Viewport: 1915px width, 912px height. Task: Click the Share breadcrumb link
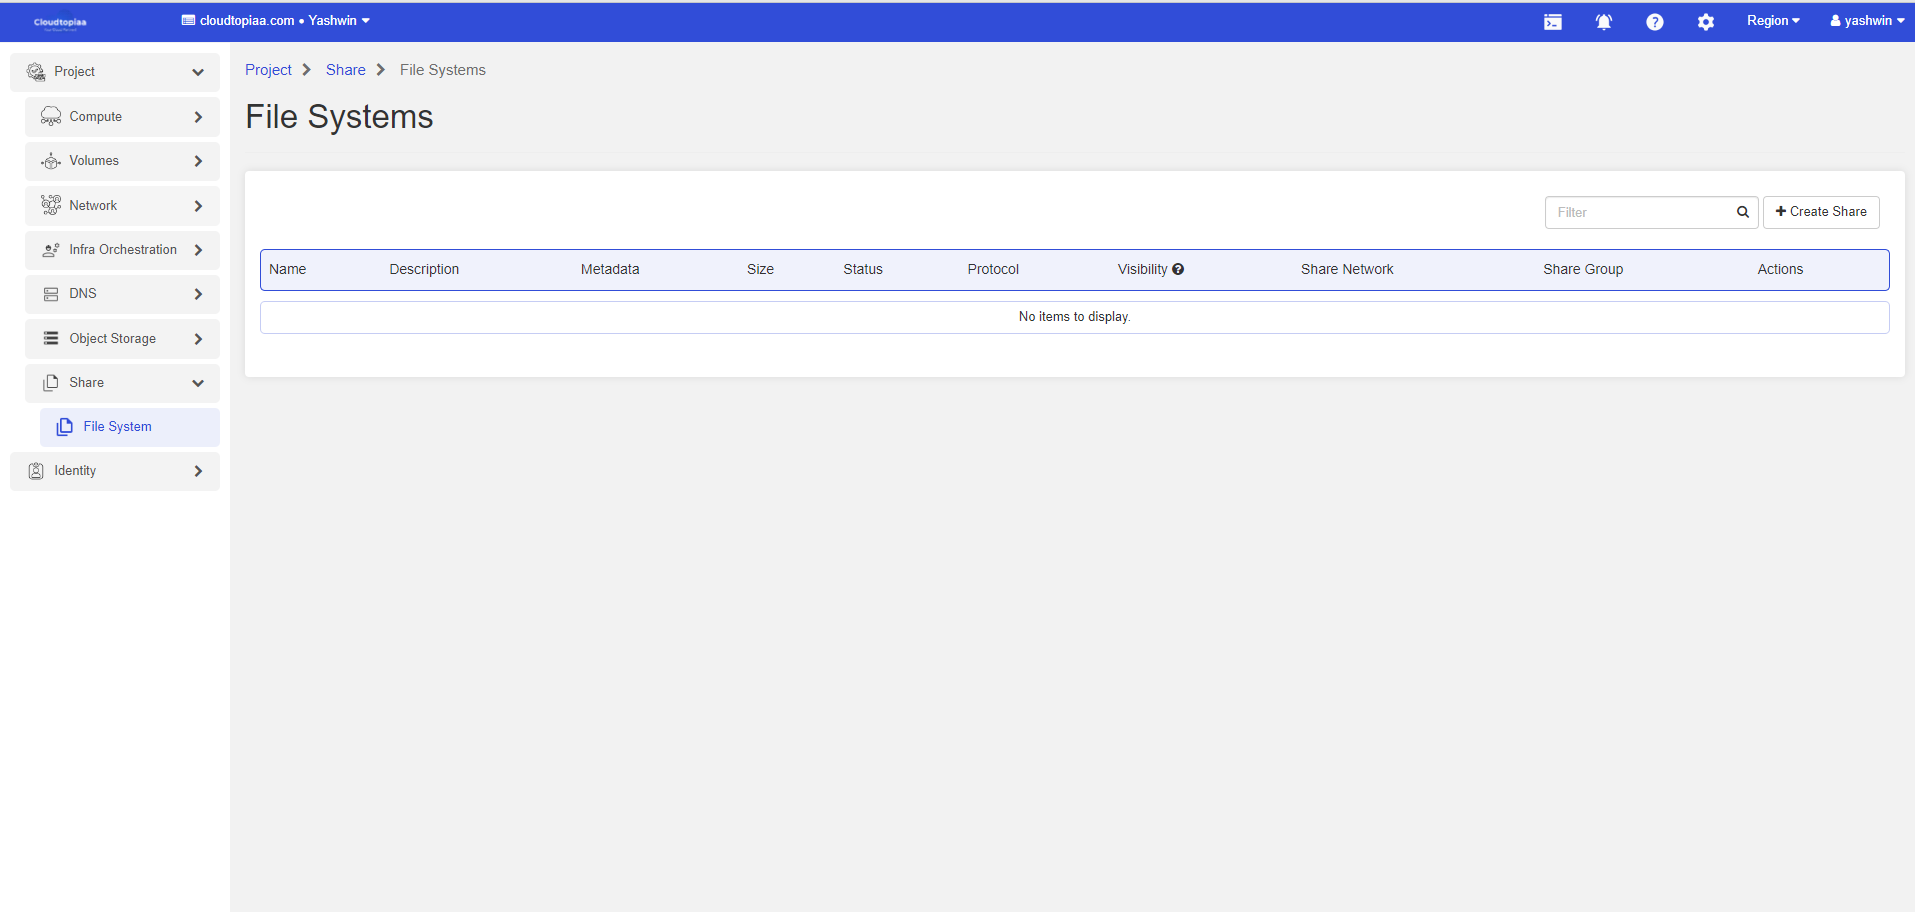tap(345, 70)
